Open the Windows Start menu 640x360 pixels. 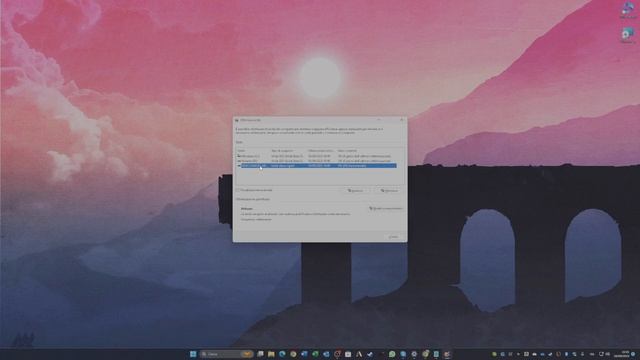[193, 354]
